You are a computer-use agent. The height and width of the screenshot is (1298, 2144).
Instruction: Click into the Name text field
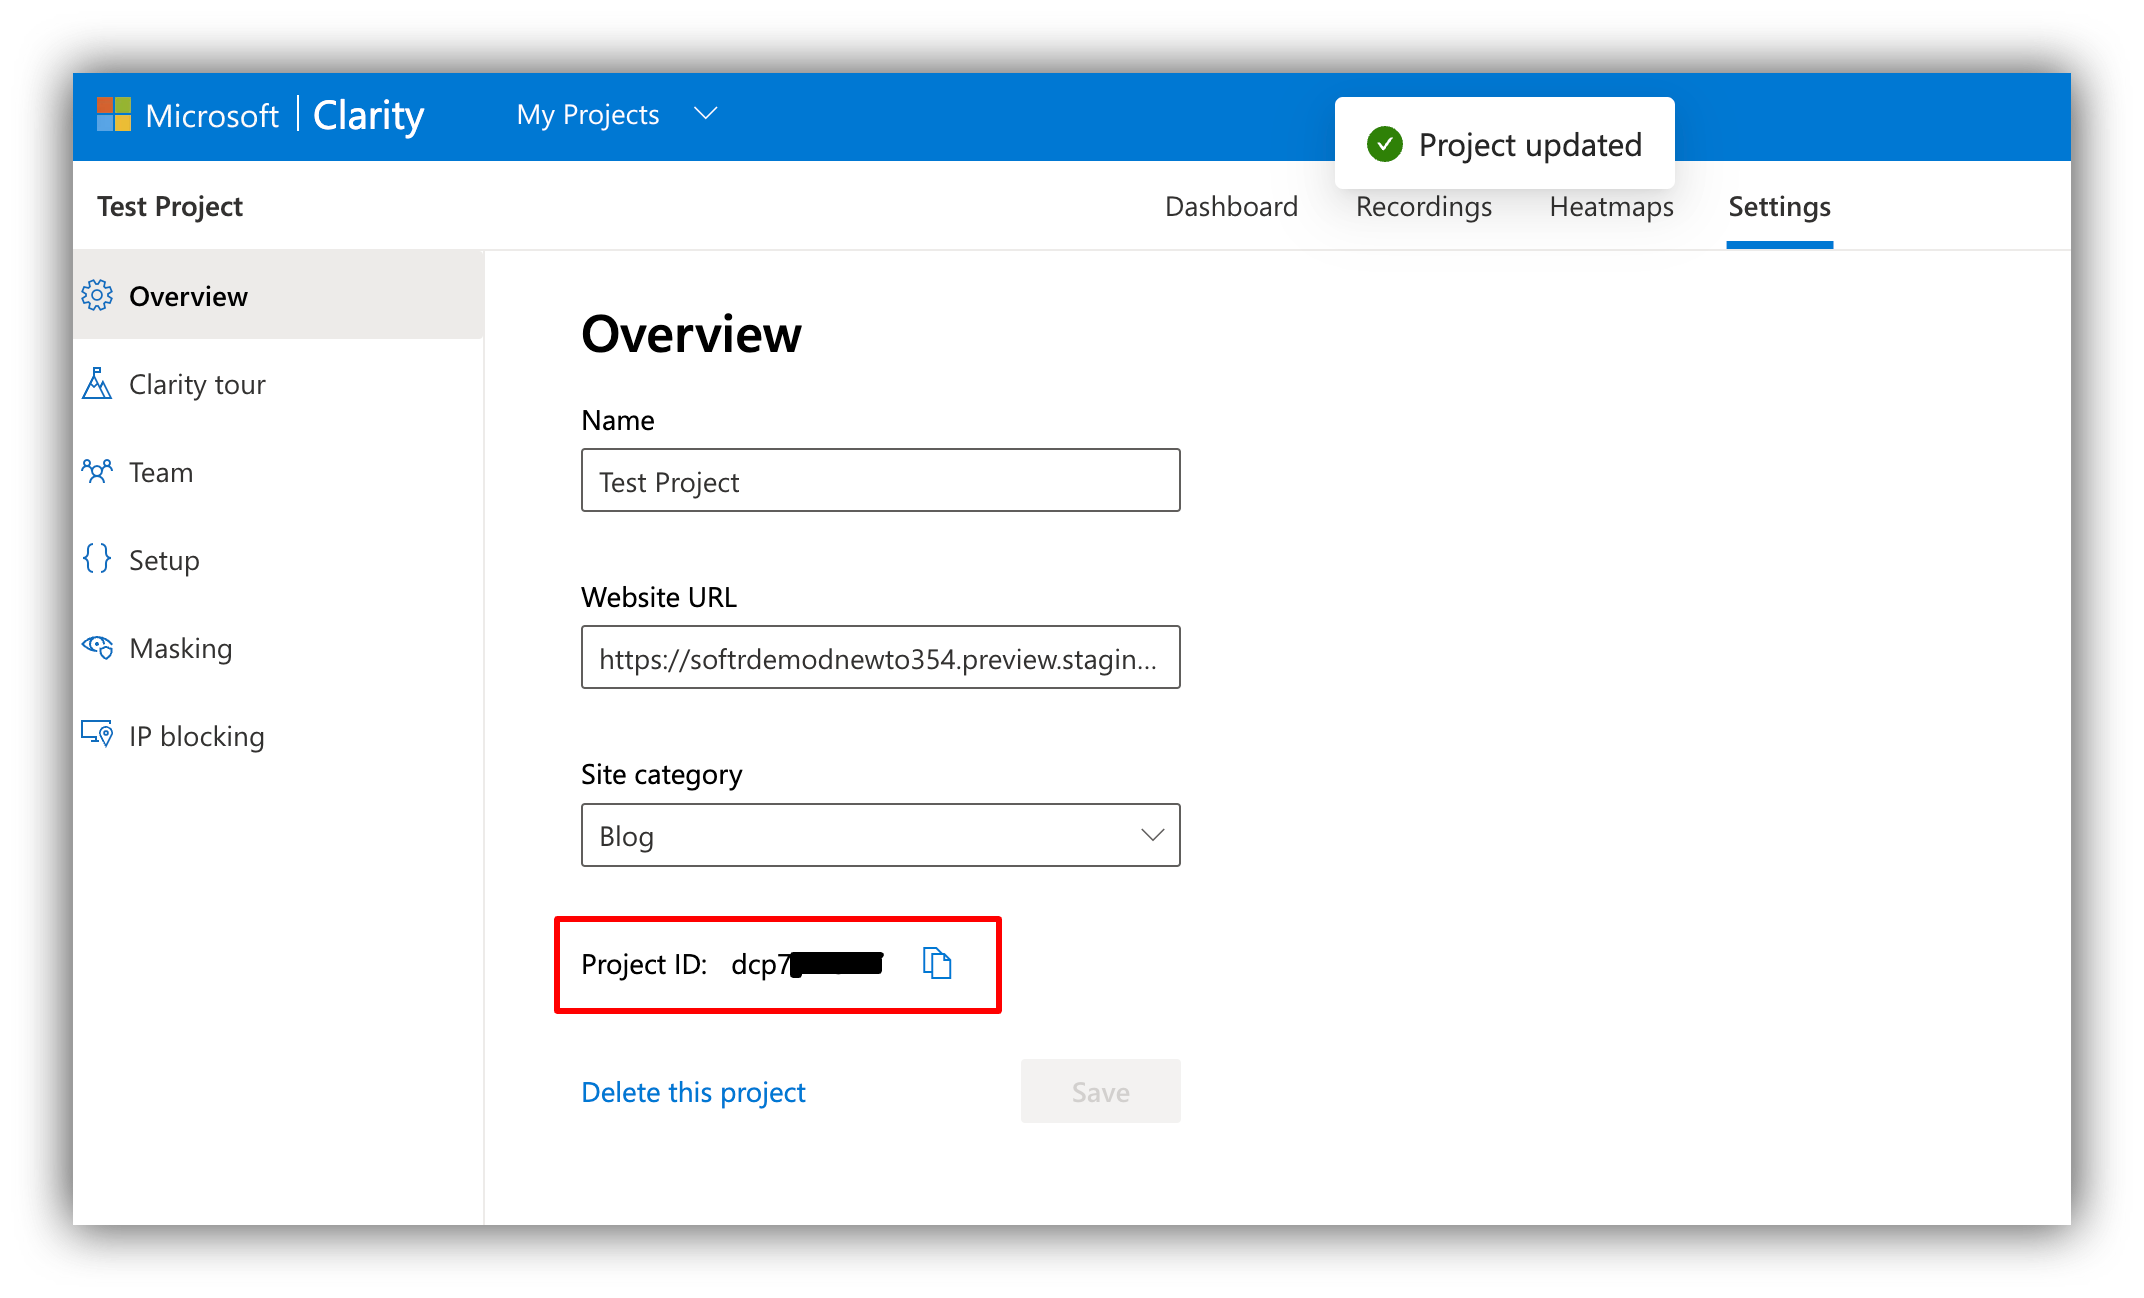pyautogui.click(x=880, y=481)
